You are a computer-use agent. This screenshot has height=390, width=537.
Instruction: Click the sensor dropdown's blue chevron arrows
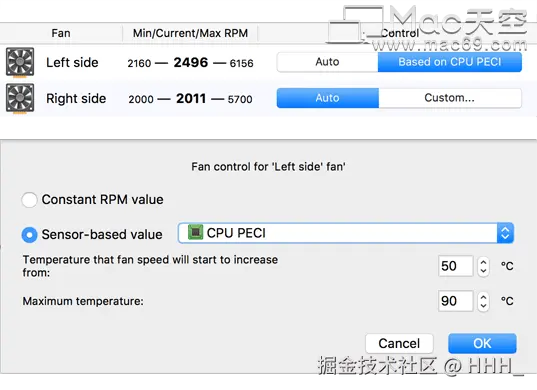pyautogui.click(x=505, y=233)
